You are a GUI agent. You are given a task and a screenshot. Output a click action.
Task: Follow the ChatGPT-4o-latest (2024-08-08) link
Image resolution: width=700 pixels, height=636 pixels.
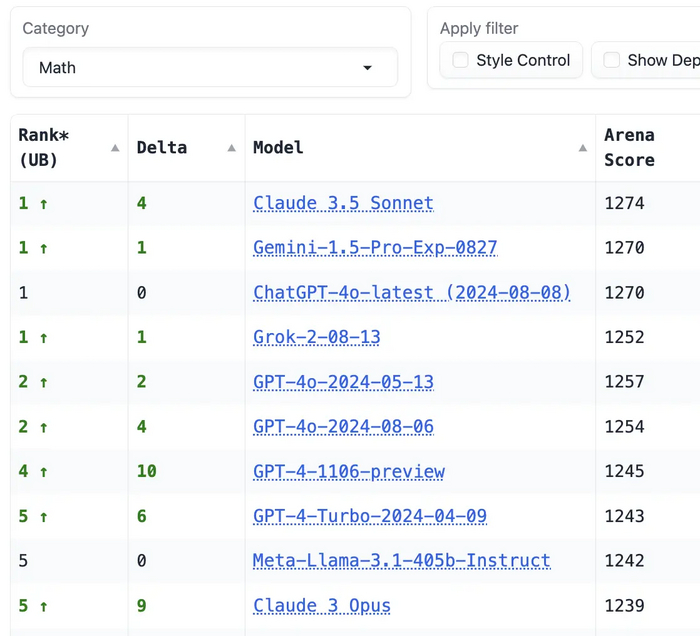click(412, 292)
